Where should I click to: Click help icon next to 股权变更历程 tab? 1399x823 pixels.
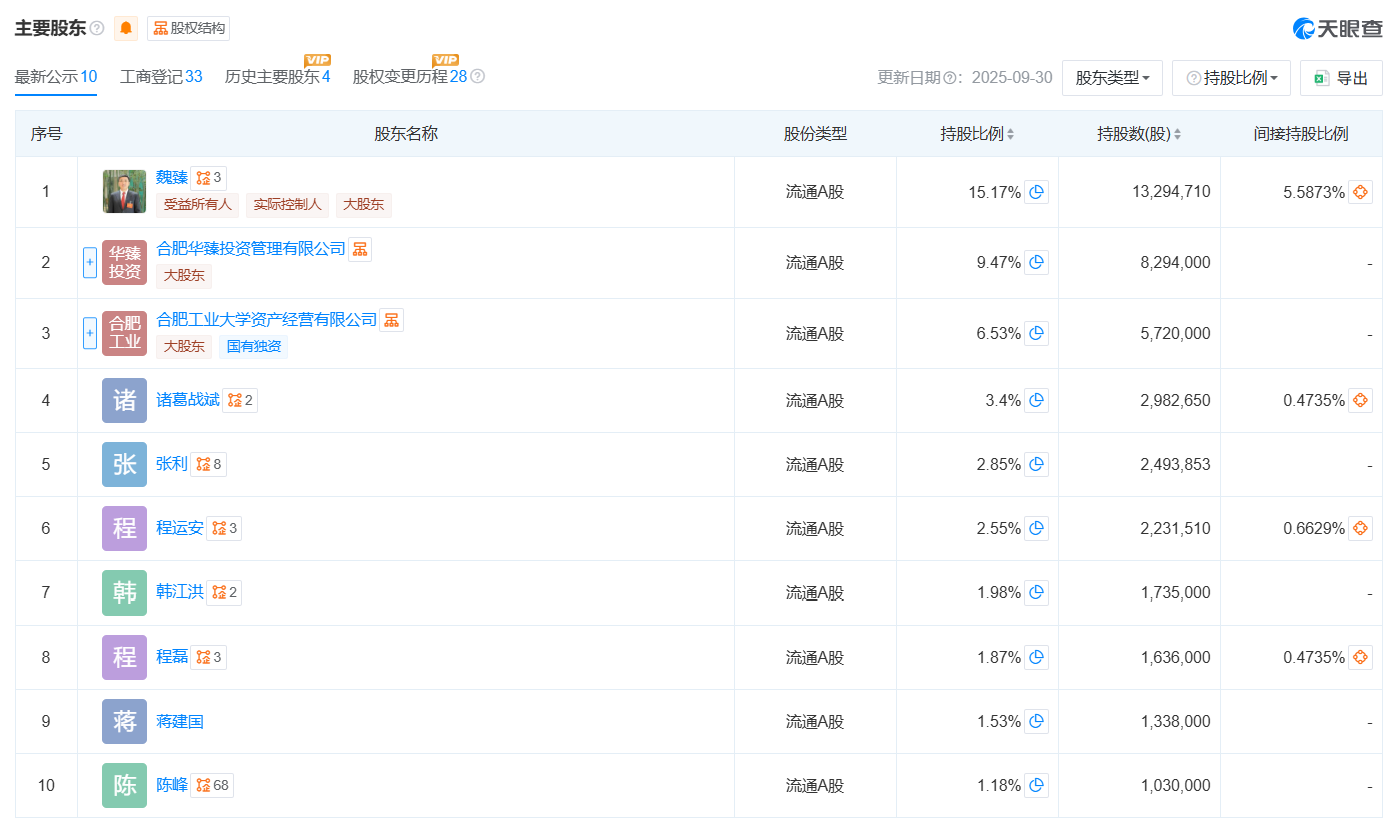coord(478,77)
